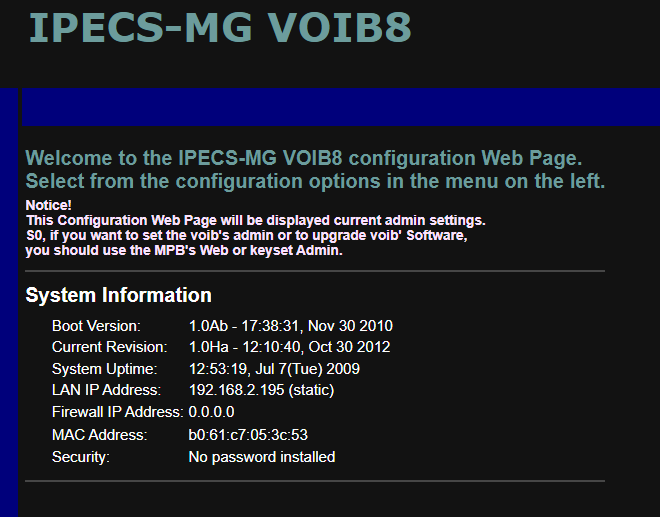Click the Security label
The height and width of the screenshot is (517, 660).
80,457
